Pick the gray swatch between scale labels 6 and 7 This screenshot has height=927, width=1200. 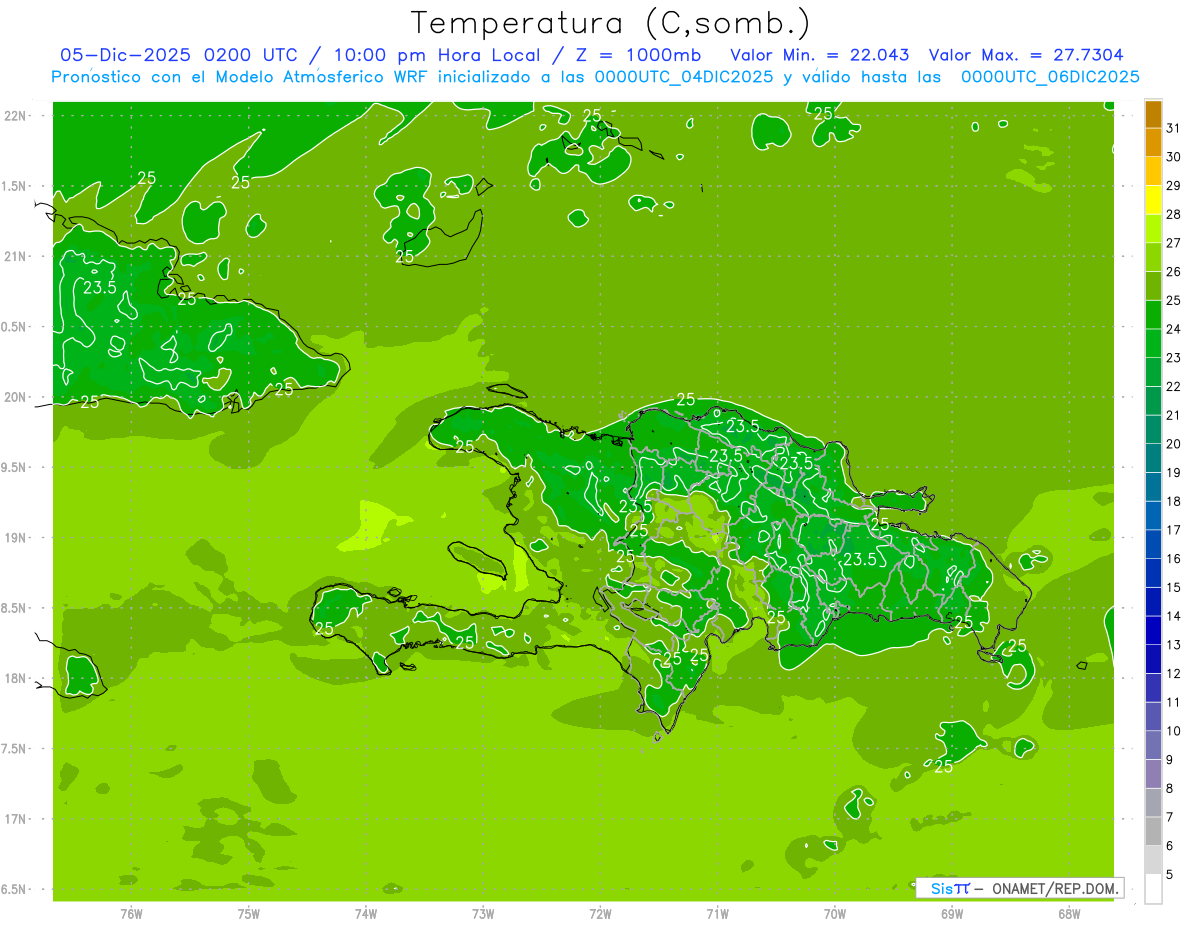point(1153,831)
